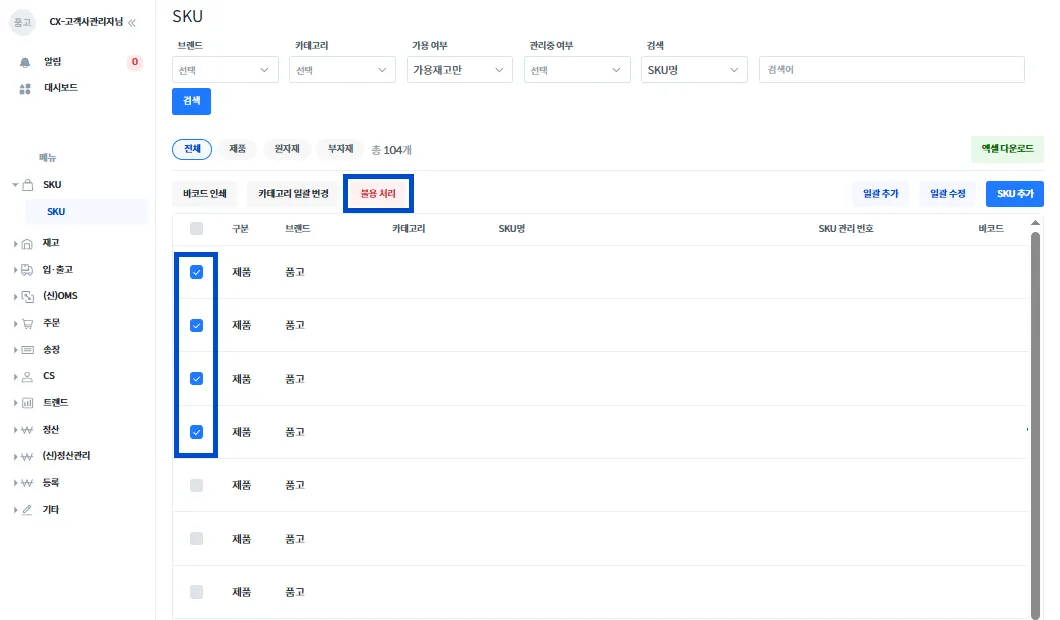Click the 재고 warehouse icon
The width and height of the screenshot is (1060, 620).
point(27,243)
